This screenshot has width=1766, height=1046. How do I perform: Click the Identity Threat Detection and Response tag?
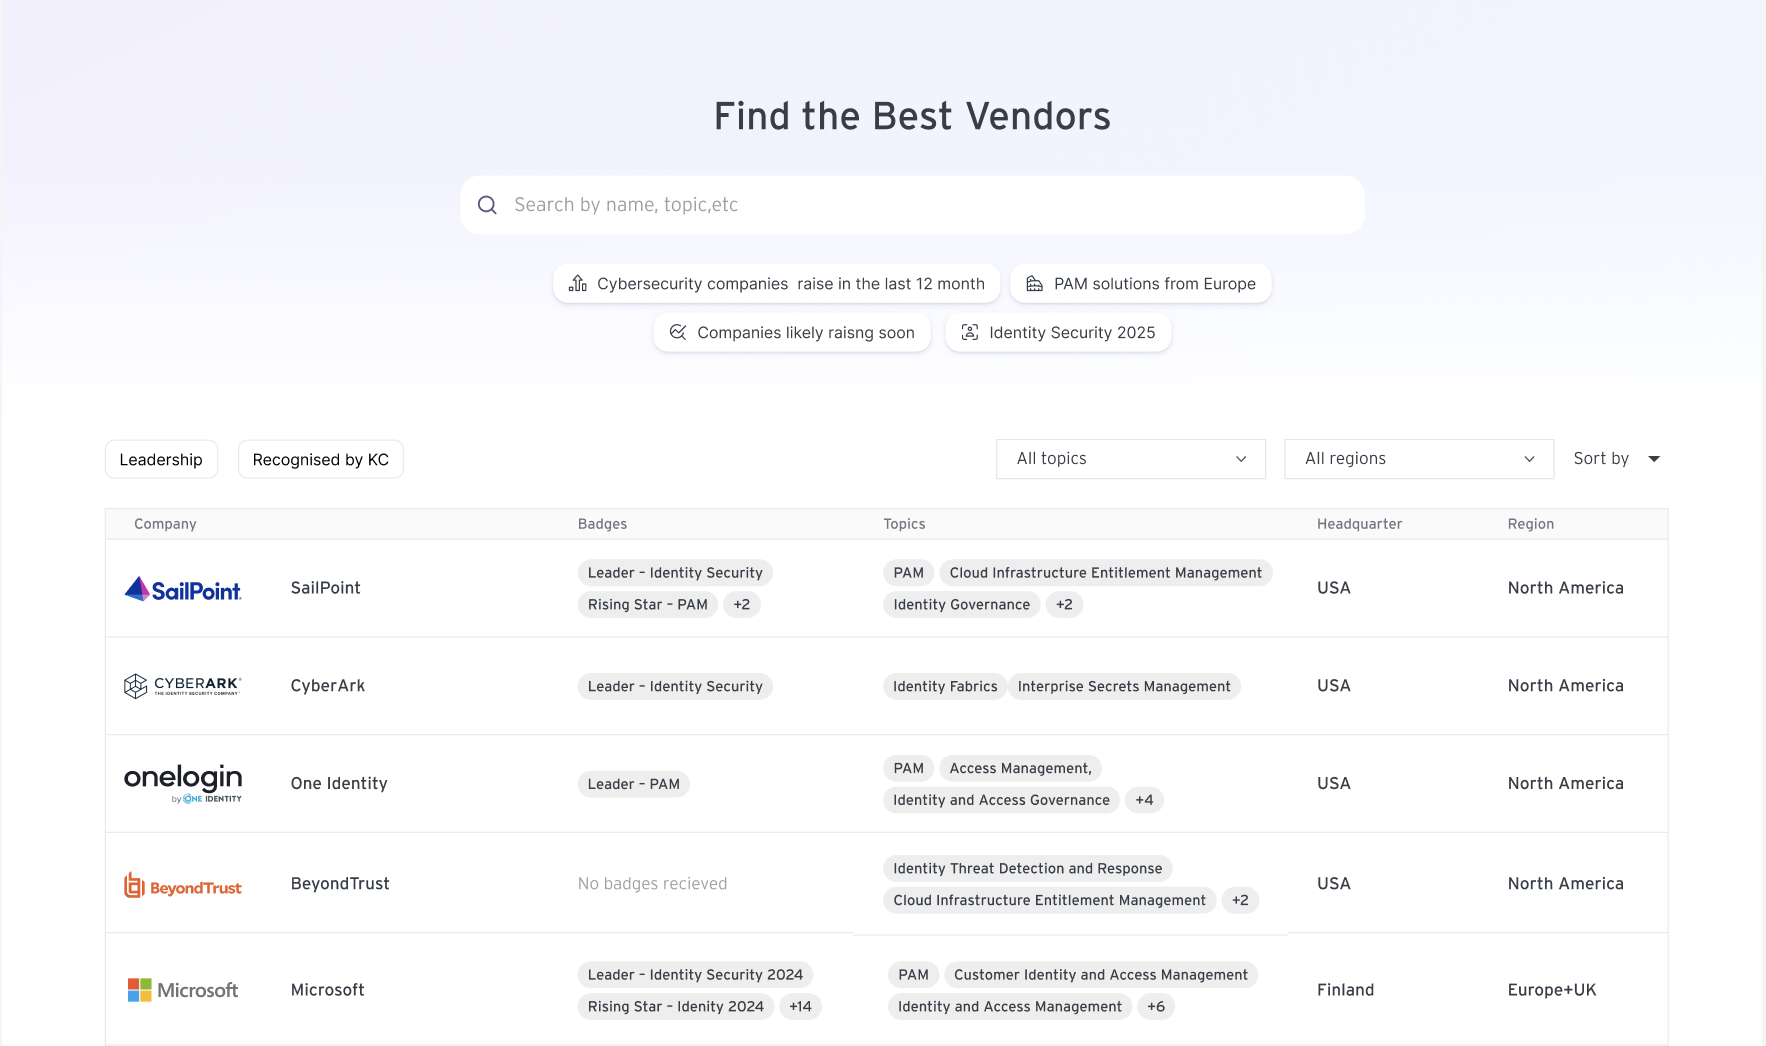point(1027,869)
